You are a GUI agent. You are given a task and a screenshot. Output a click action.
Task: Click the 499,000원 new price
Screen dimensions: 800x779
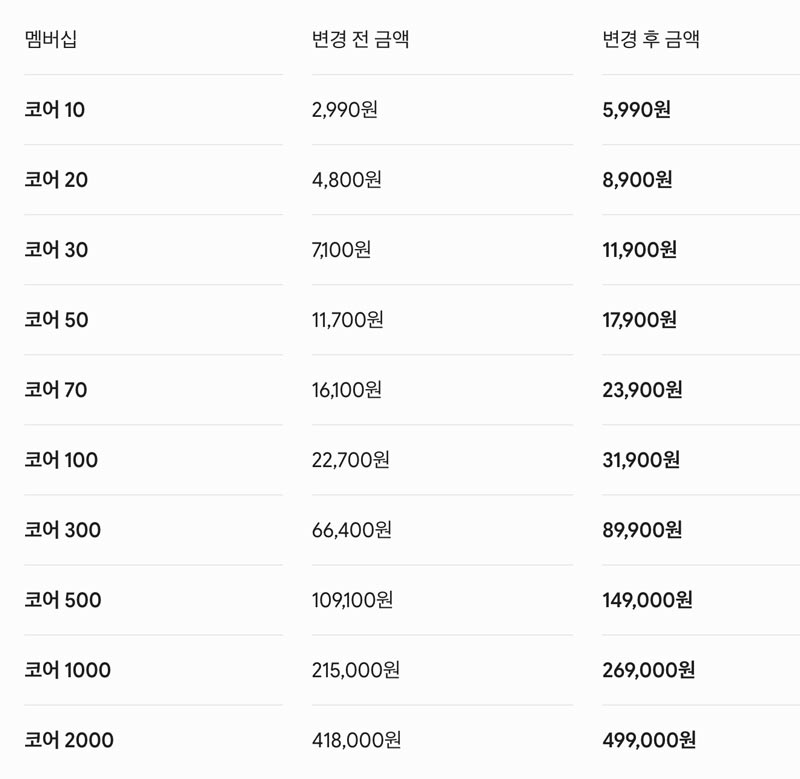[648, 740]
